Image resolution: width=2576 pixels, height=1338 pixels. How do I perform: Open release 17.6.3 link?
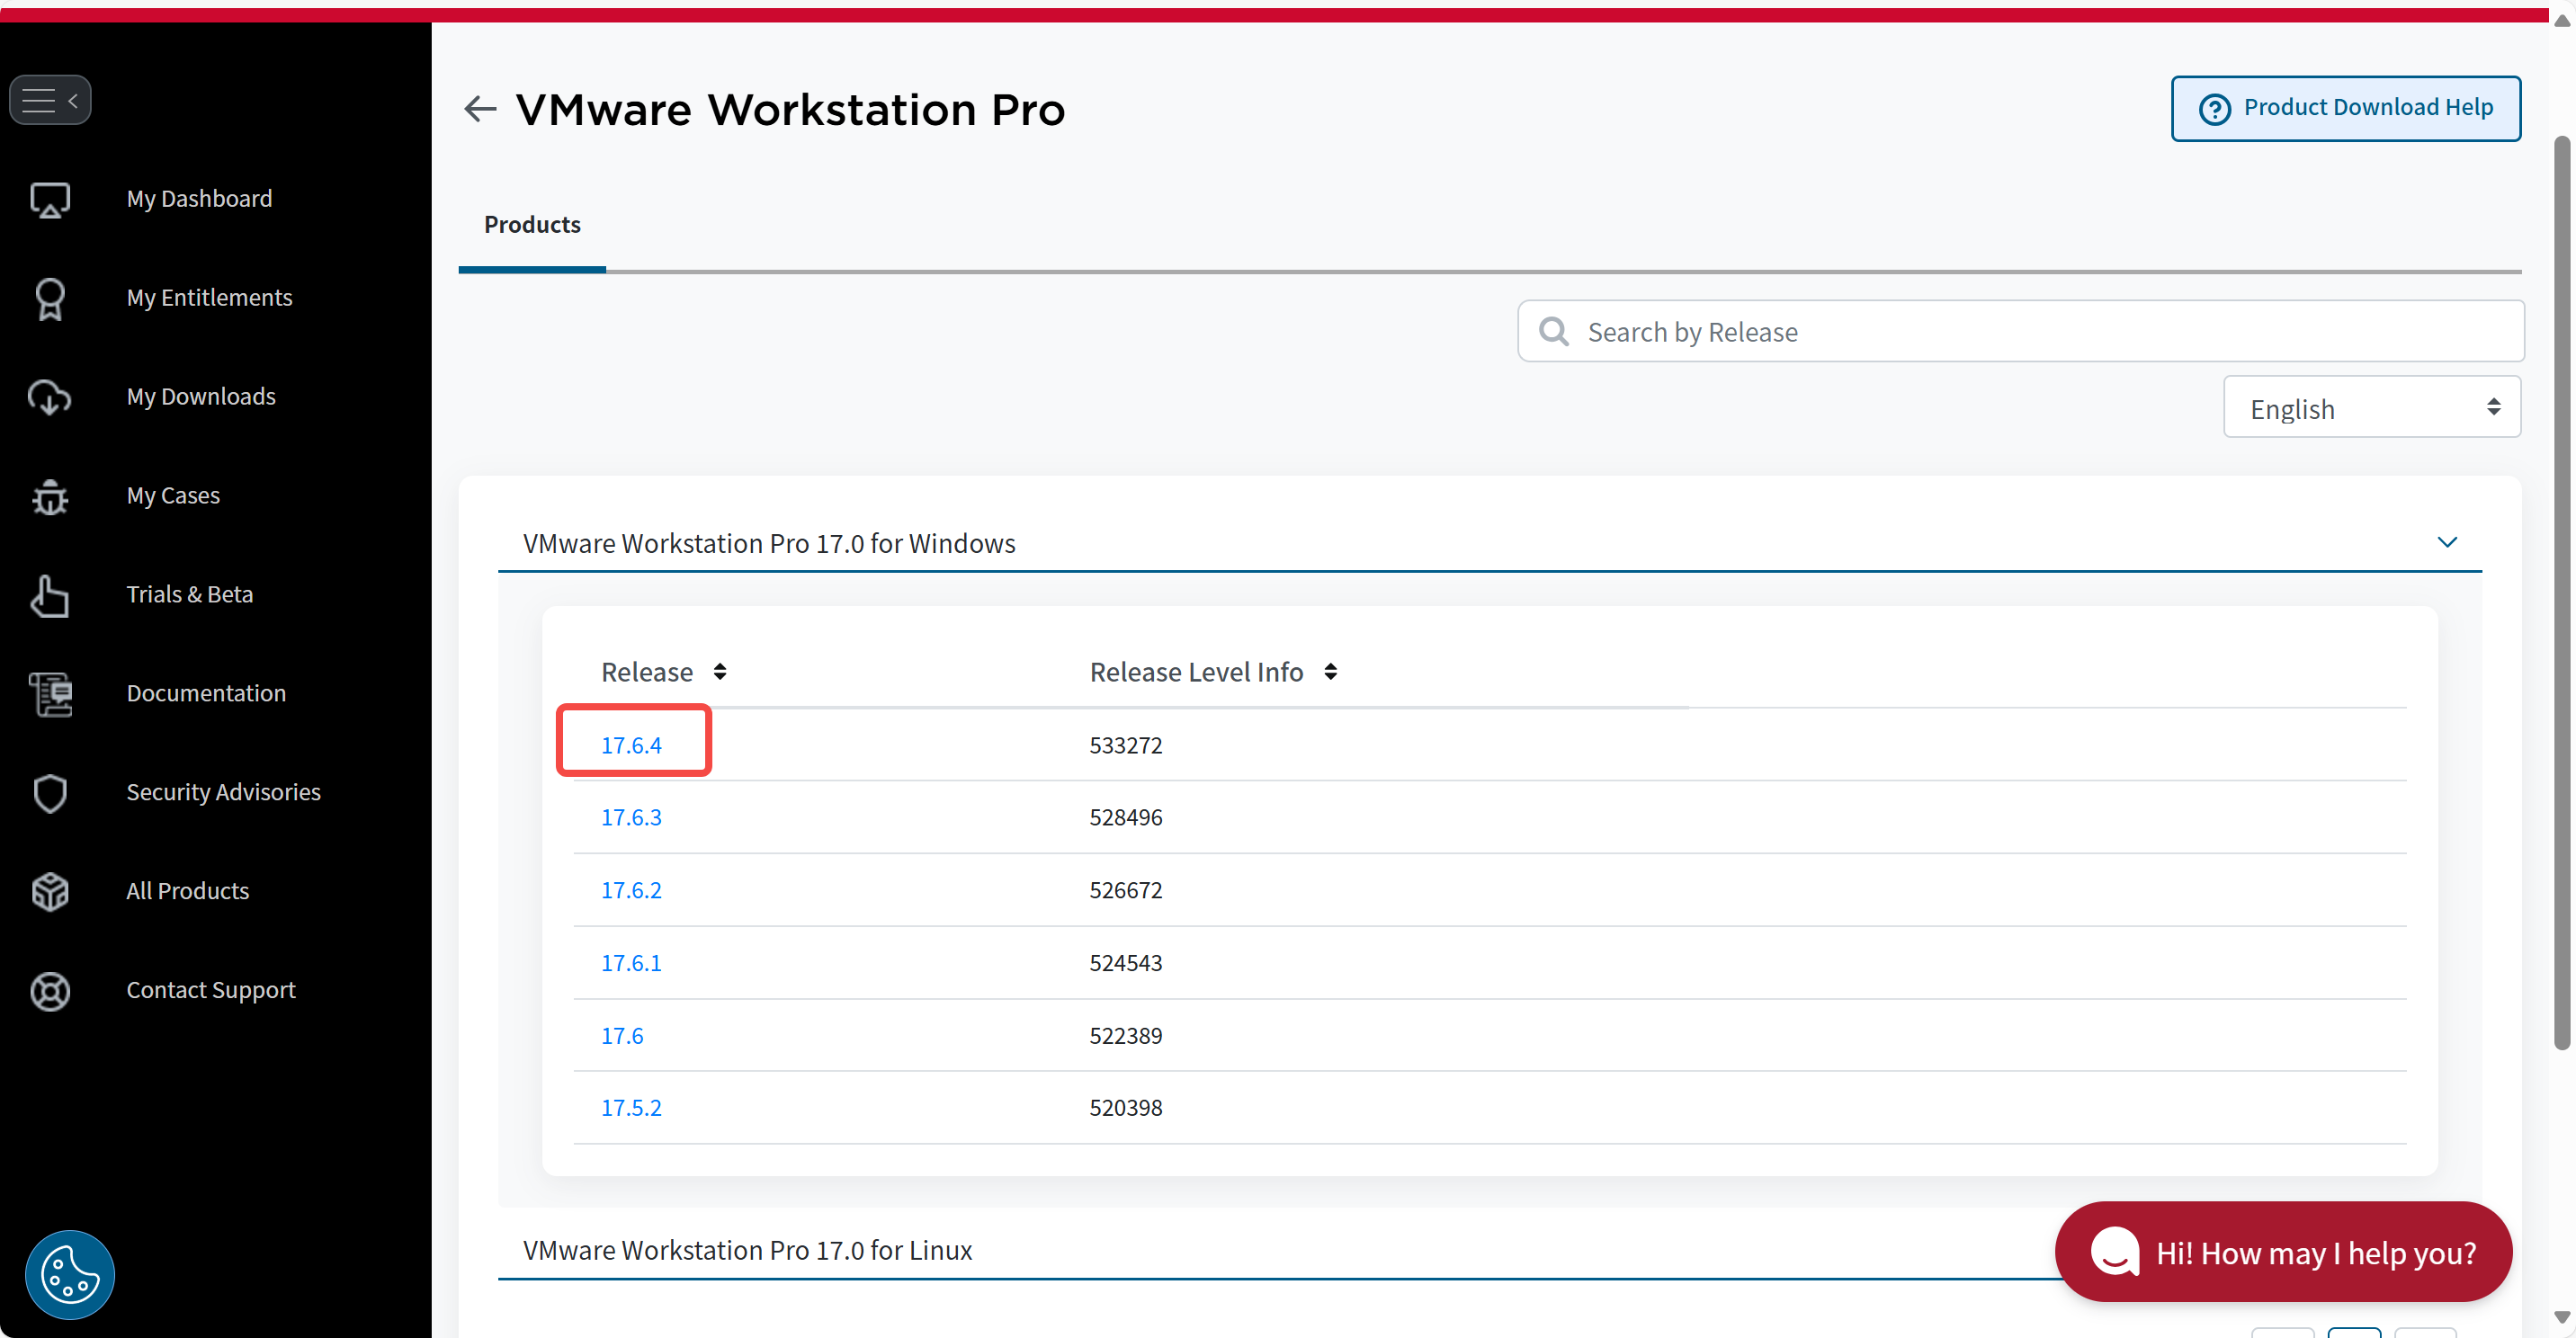631,817
